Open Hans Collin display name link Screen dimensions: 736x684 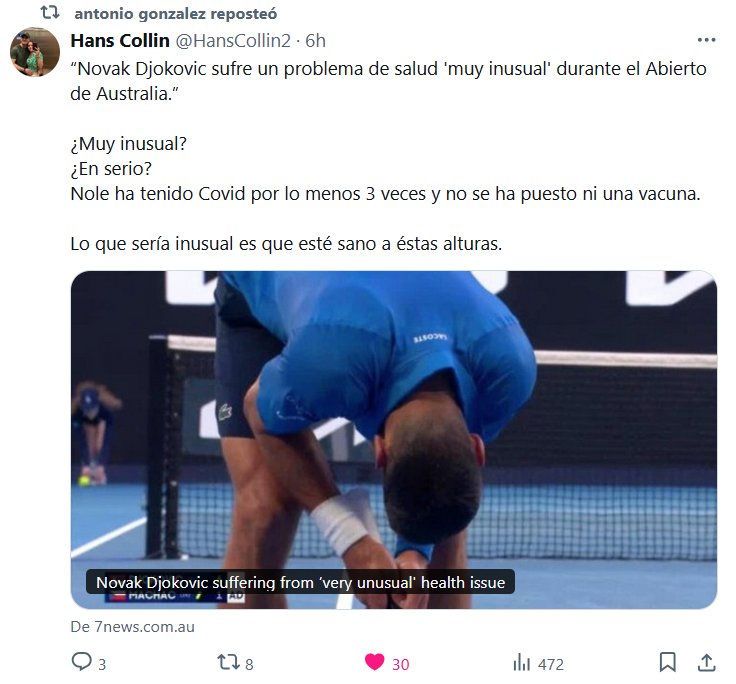[120, 41]
